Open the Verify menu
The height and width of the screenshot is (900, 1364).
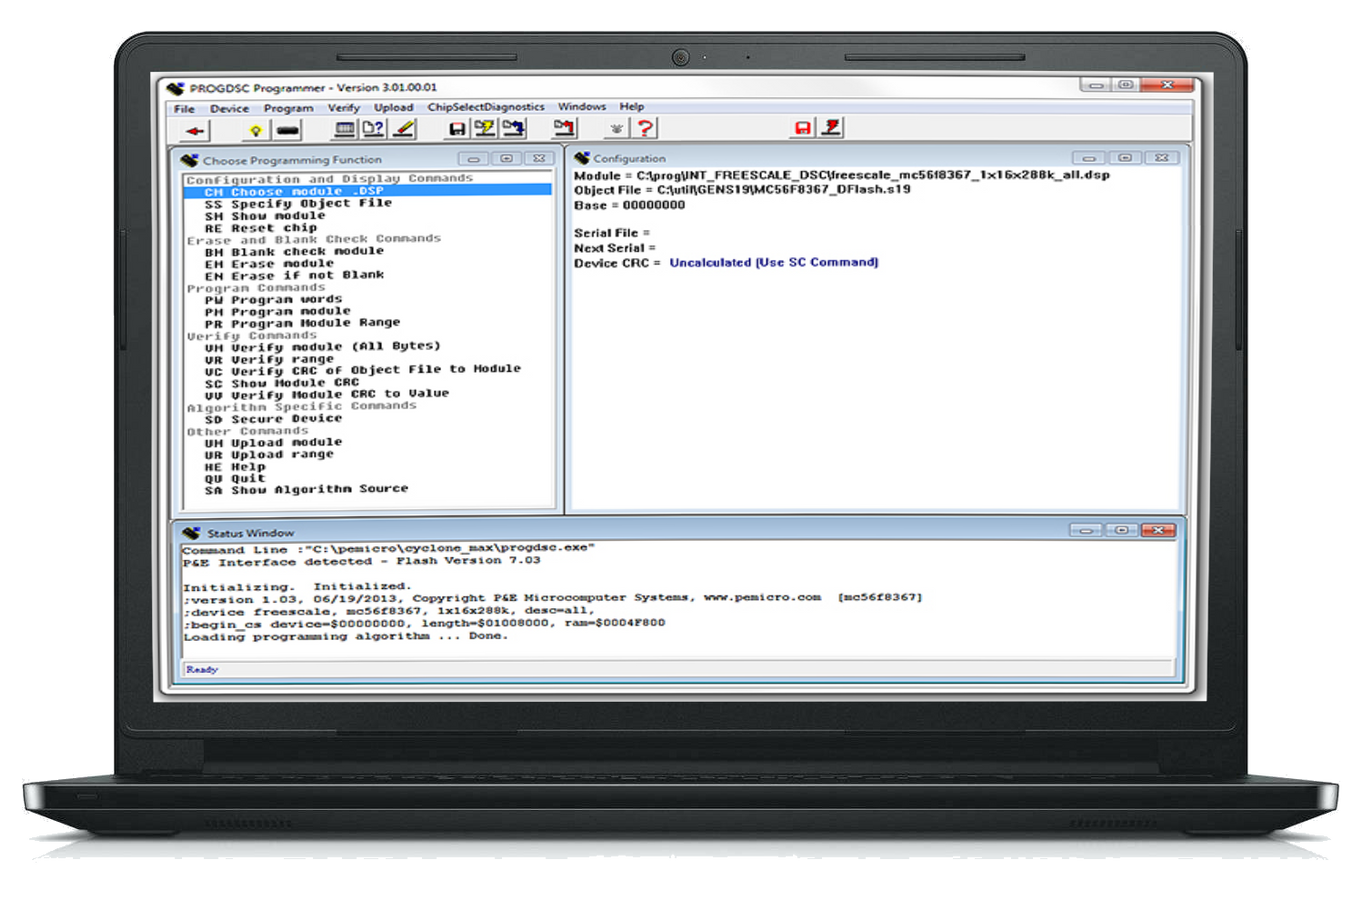[x=344, y=107]
